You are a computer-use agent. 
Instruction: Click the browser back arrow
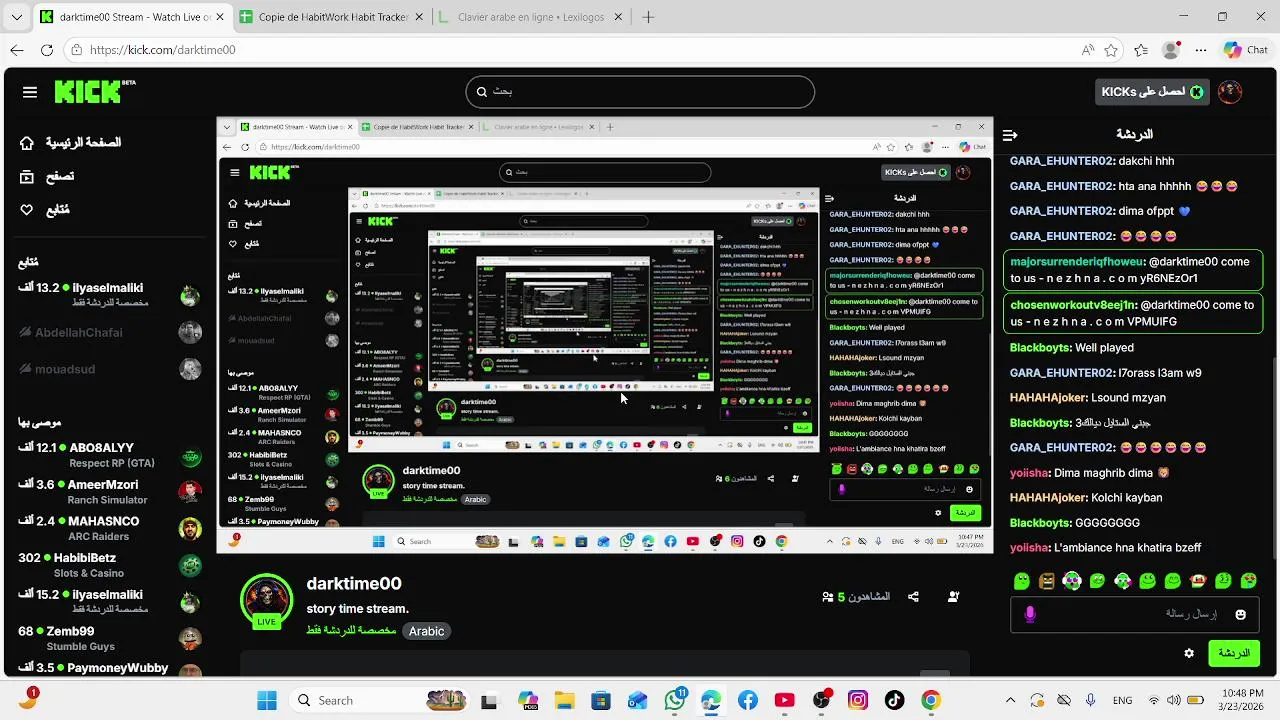17,50
